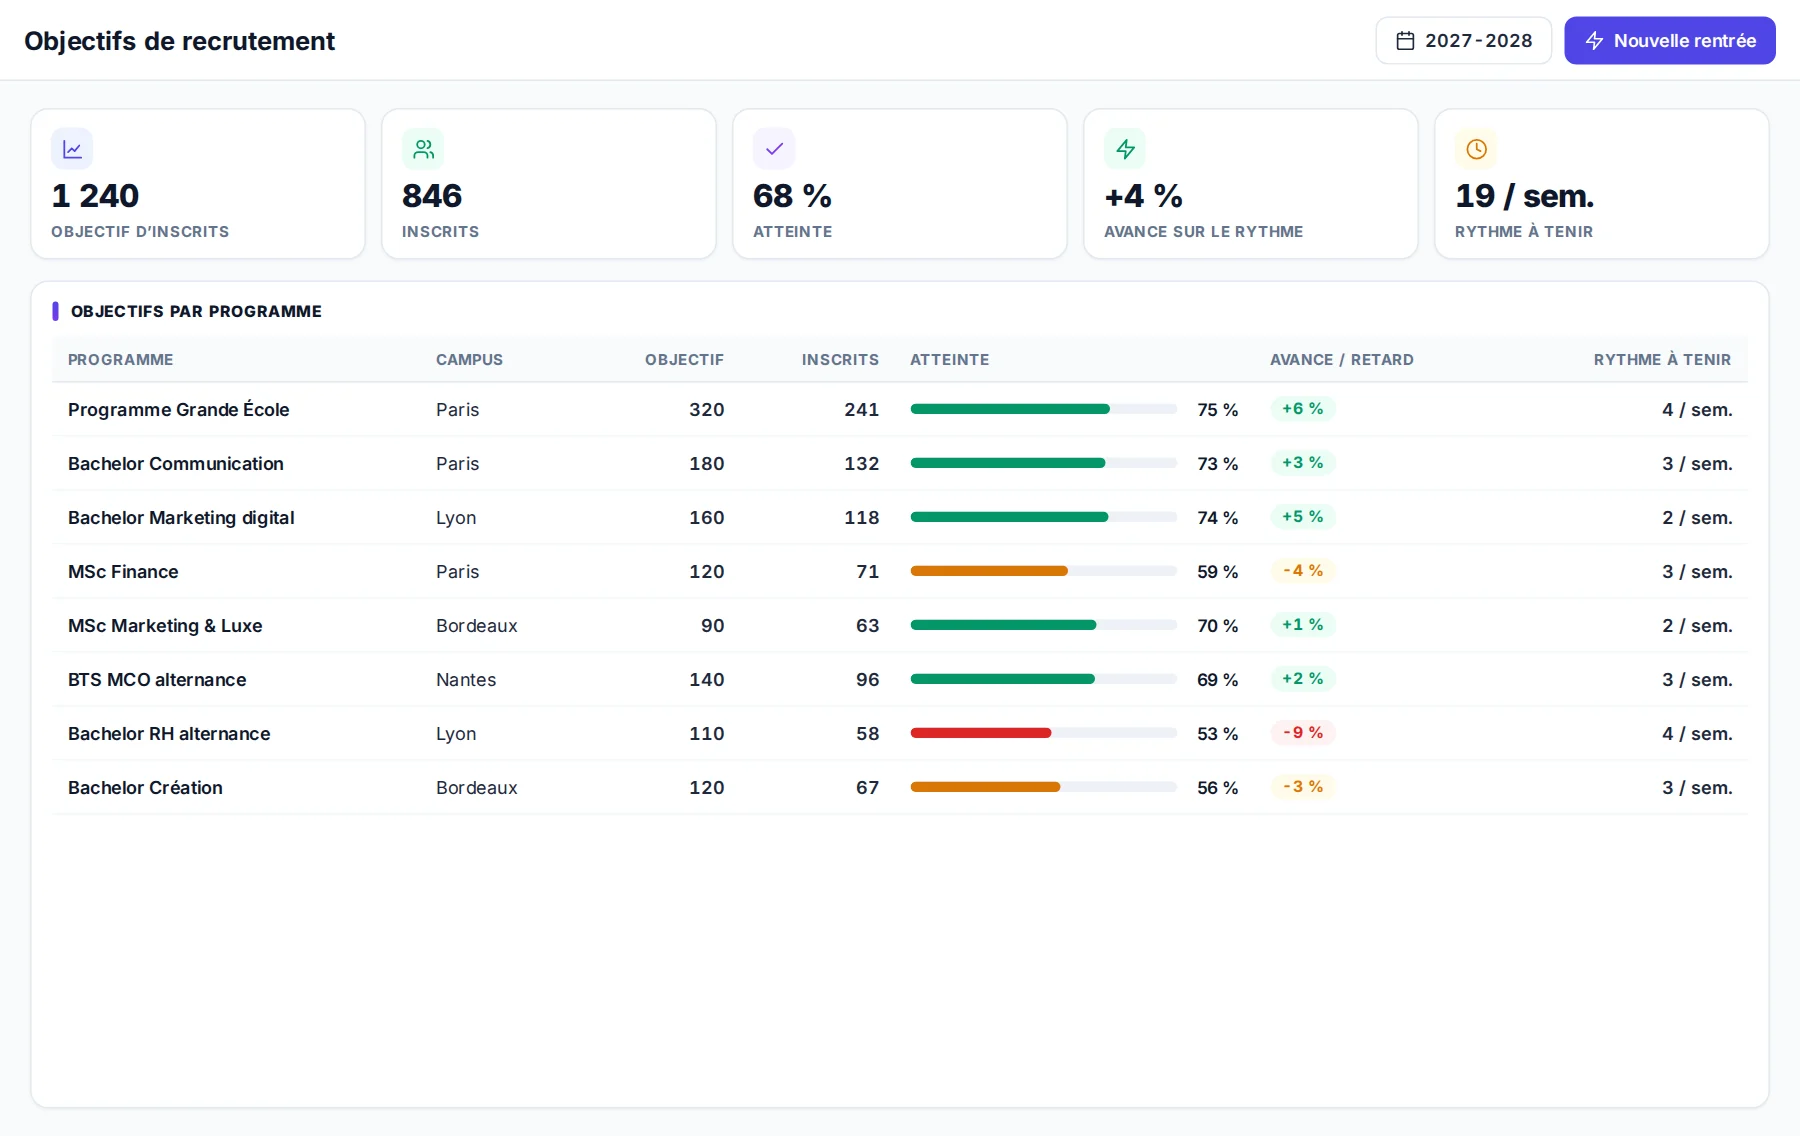Click the chart icon on the Objectif d'inscrits card
This screenshot has height=1136, width=1800.
coord(72,149)
